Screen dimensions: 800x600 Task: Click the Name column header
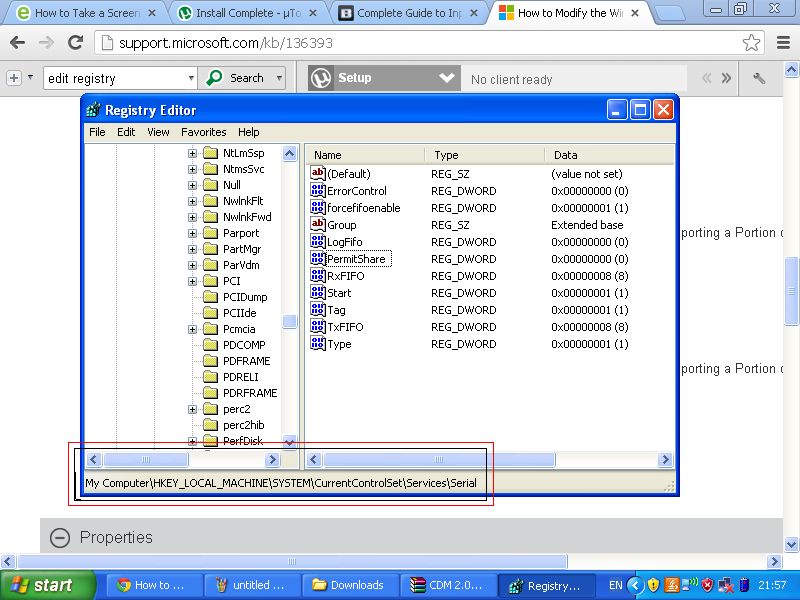366,155
